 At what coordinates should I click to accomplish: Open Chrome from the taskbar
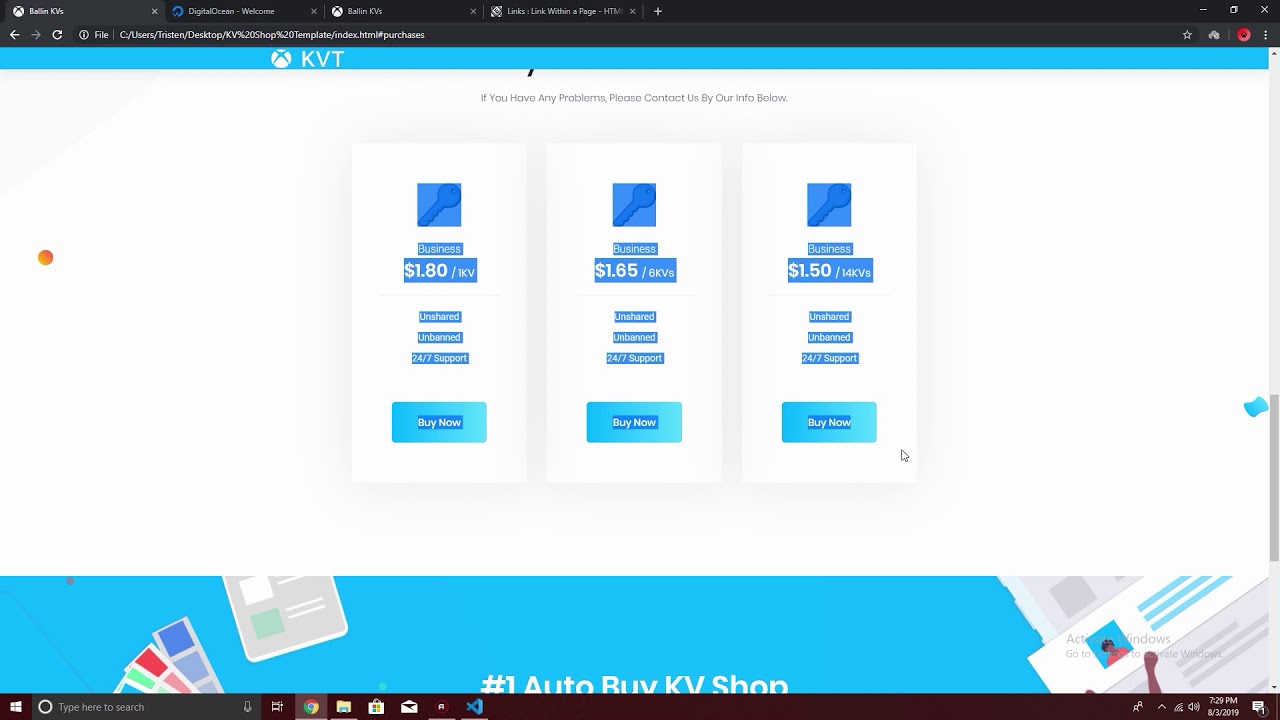click(311, 707)
